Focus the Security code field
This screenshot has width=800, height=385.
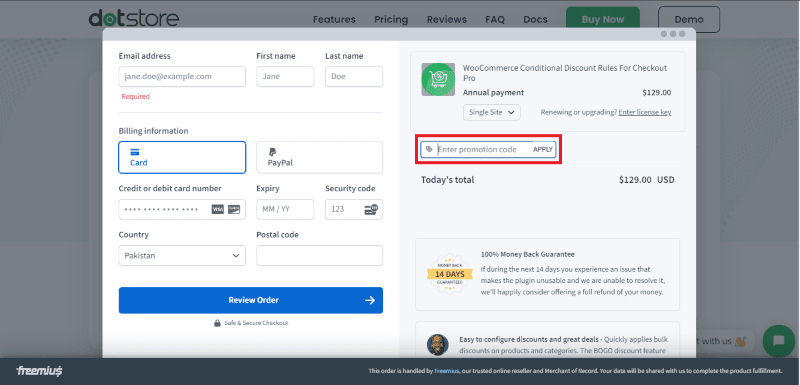[x=354, y=210]
